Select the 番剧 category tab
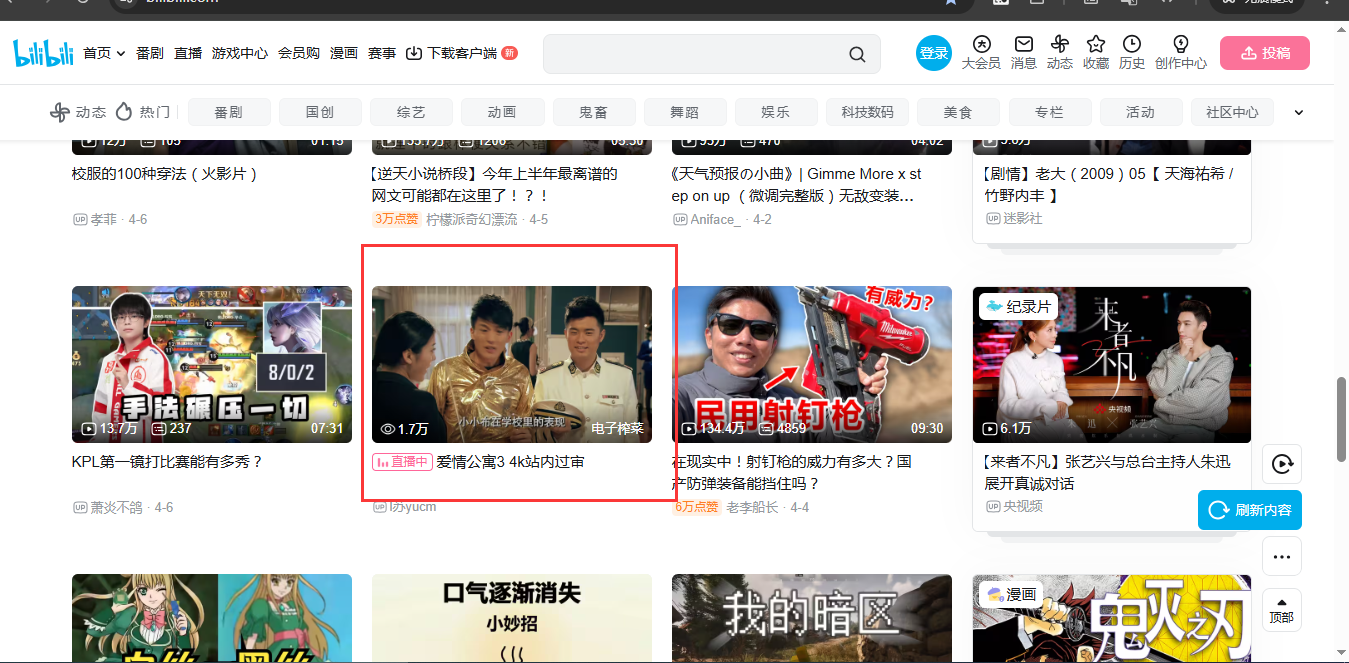 (x=228, y=112)
